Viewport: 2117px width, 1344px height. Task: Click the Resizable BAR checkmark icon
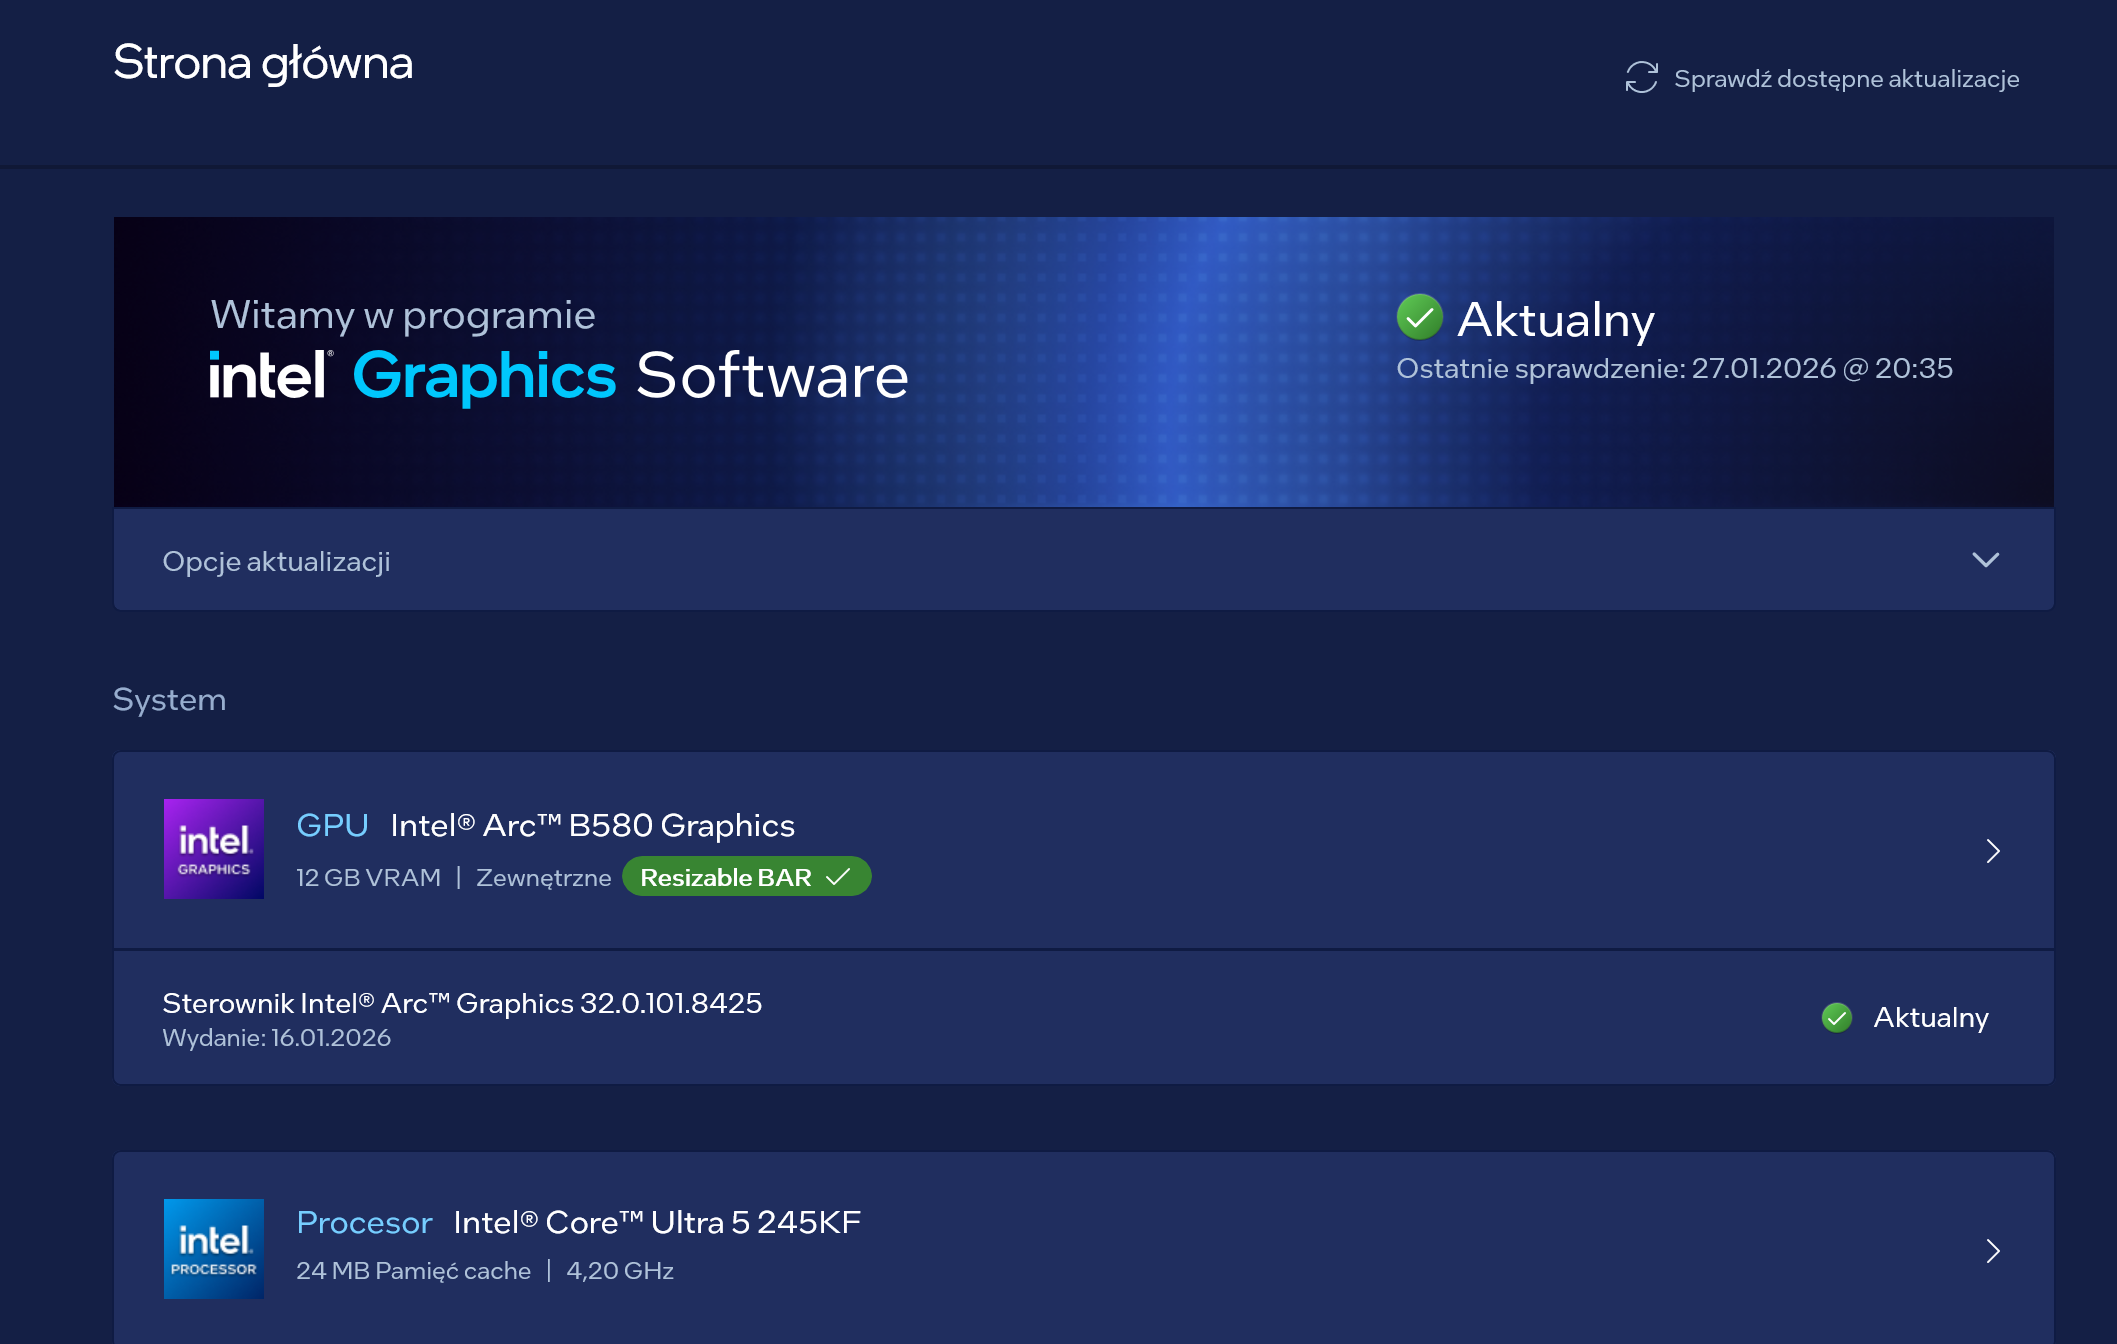[838, 877]
